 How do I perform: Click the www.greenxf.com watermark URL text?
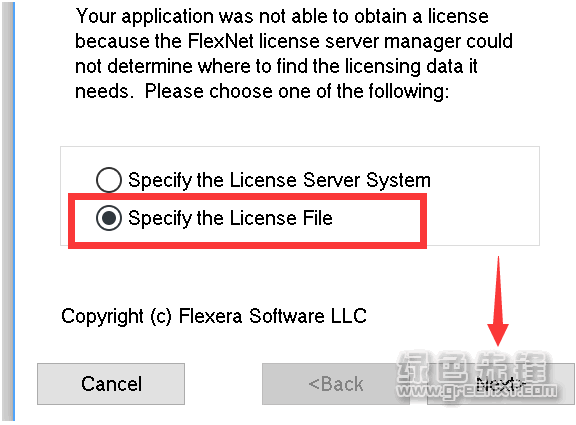pos(478,392)
